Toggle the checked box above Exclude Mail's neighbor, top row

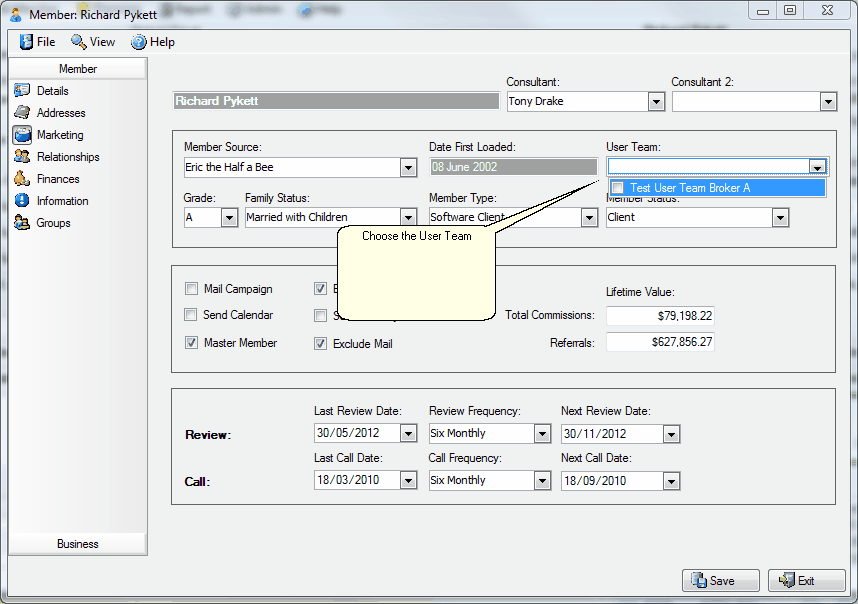pos(320,288)
